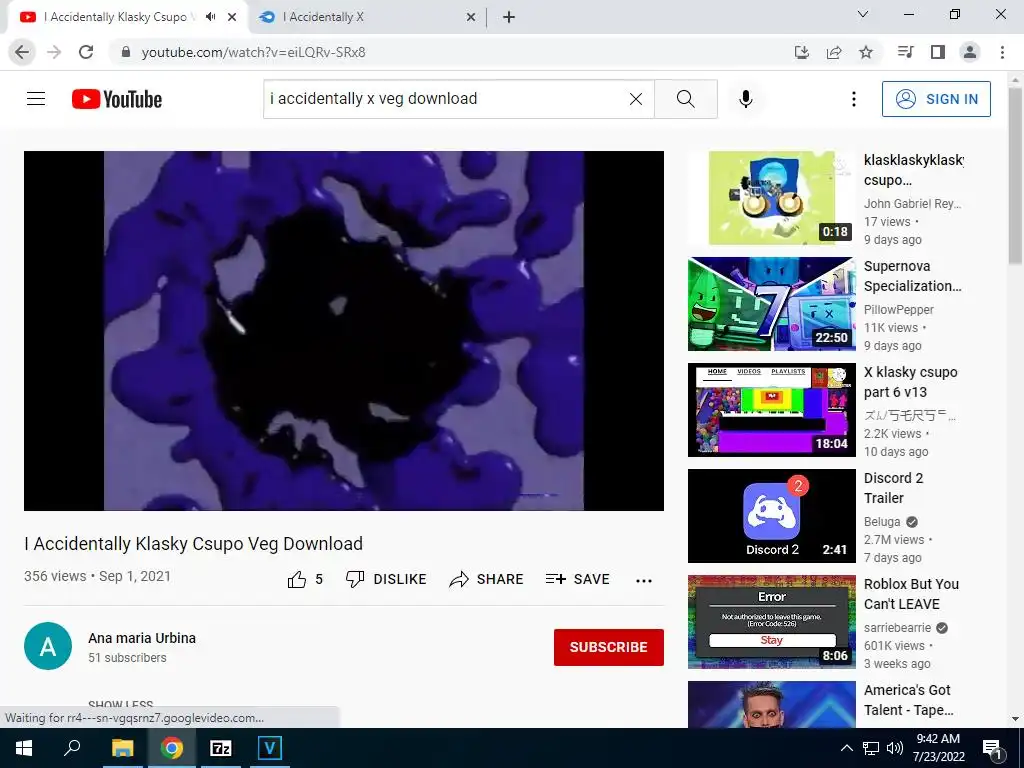Viewport: 1024px width, 768px height.
Task: Open 'X klasky csupo part 6 v13' title
Action: [910, 382]
